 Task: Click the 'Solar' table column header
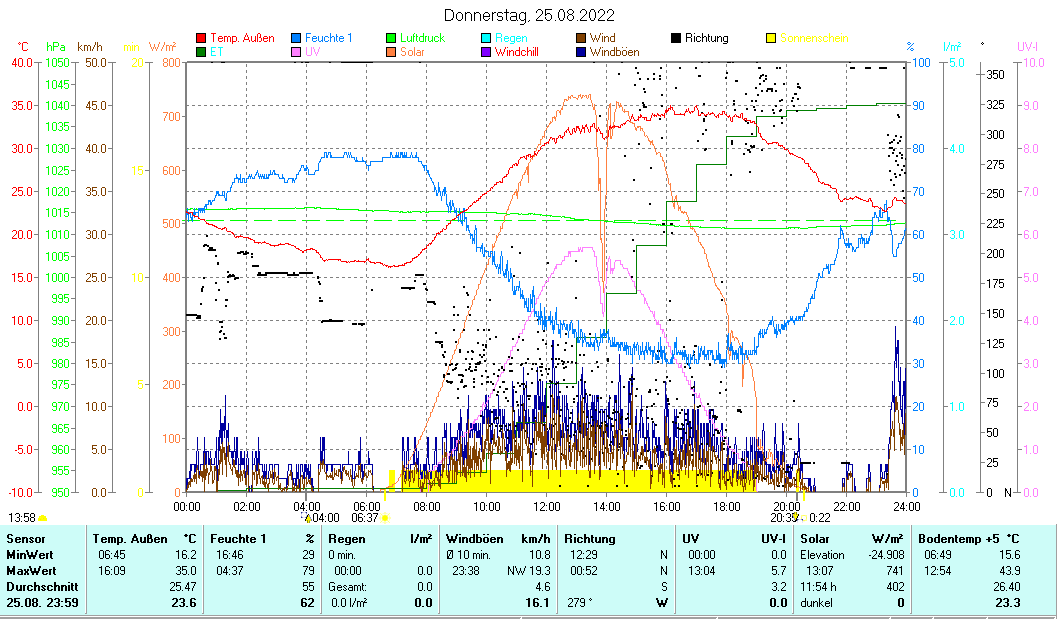(x=815, y=539)
